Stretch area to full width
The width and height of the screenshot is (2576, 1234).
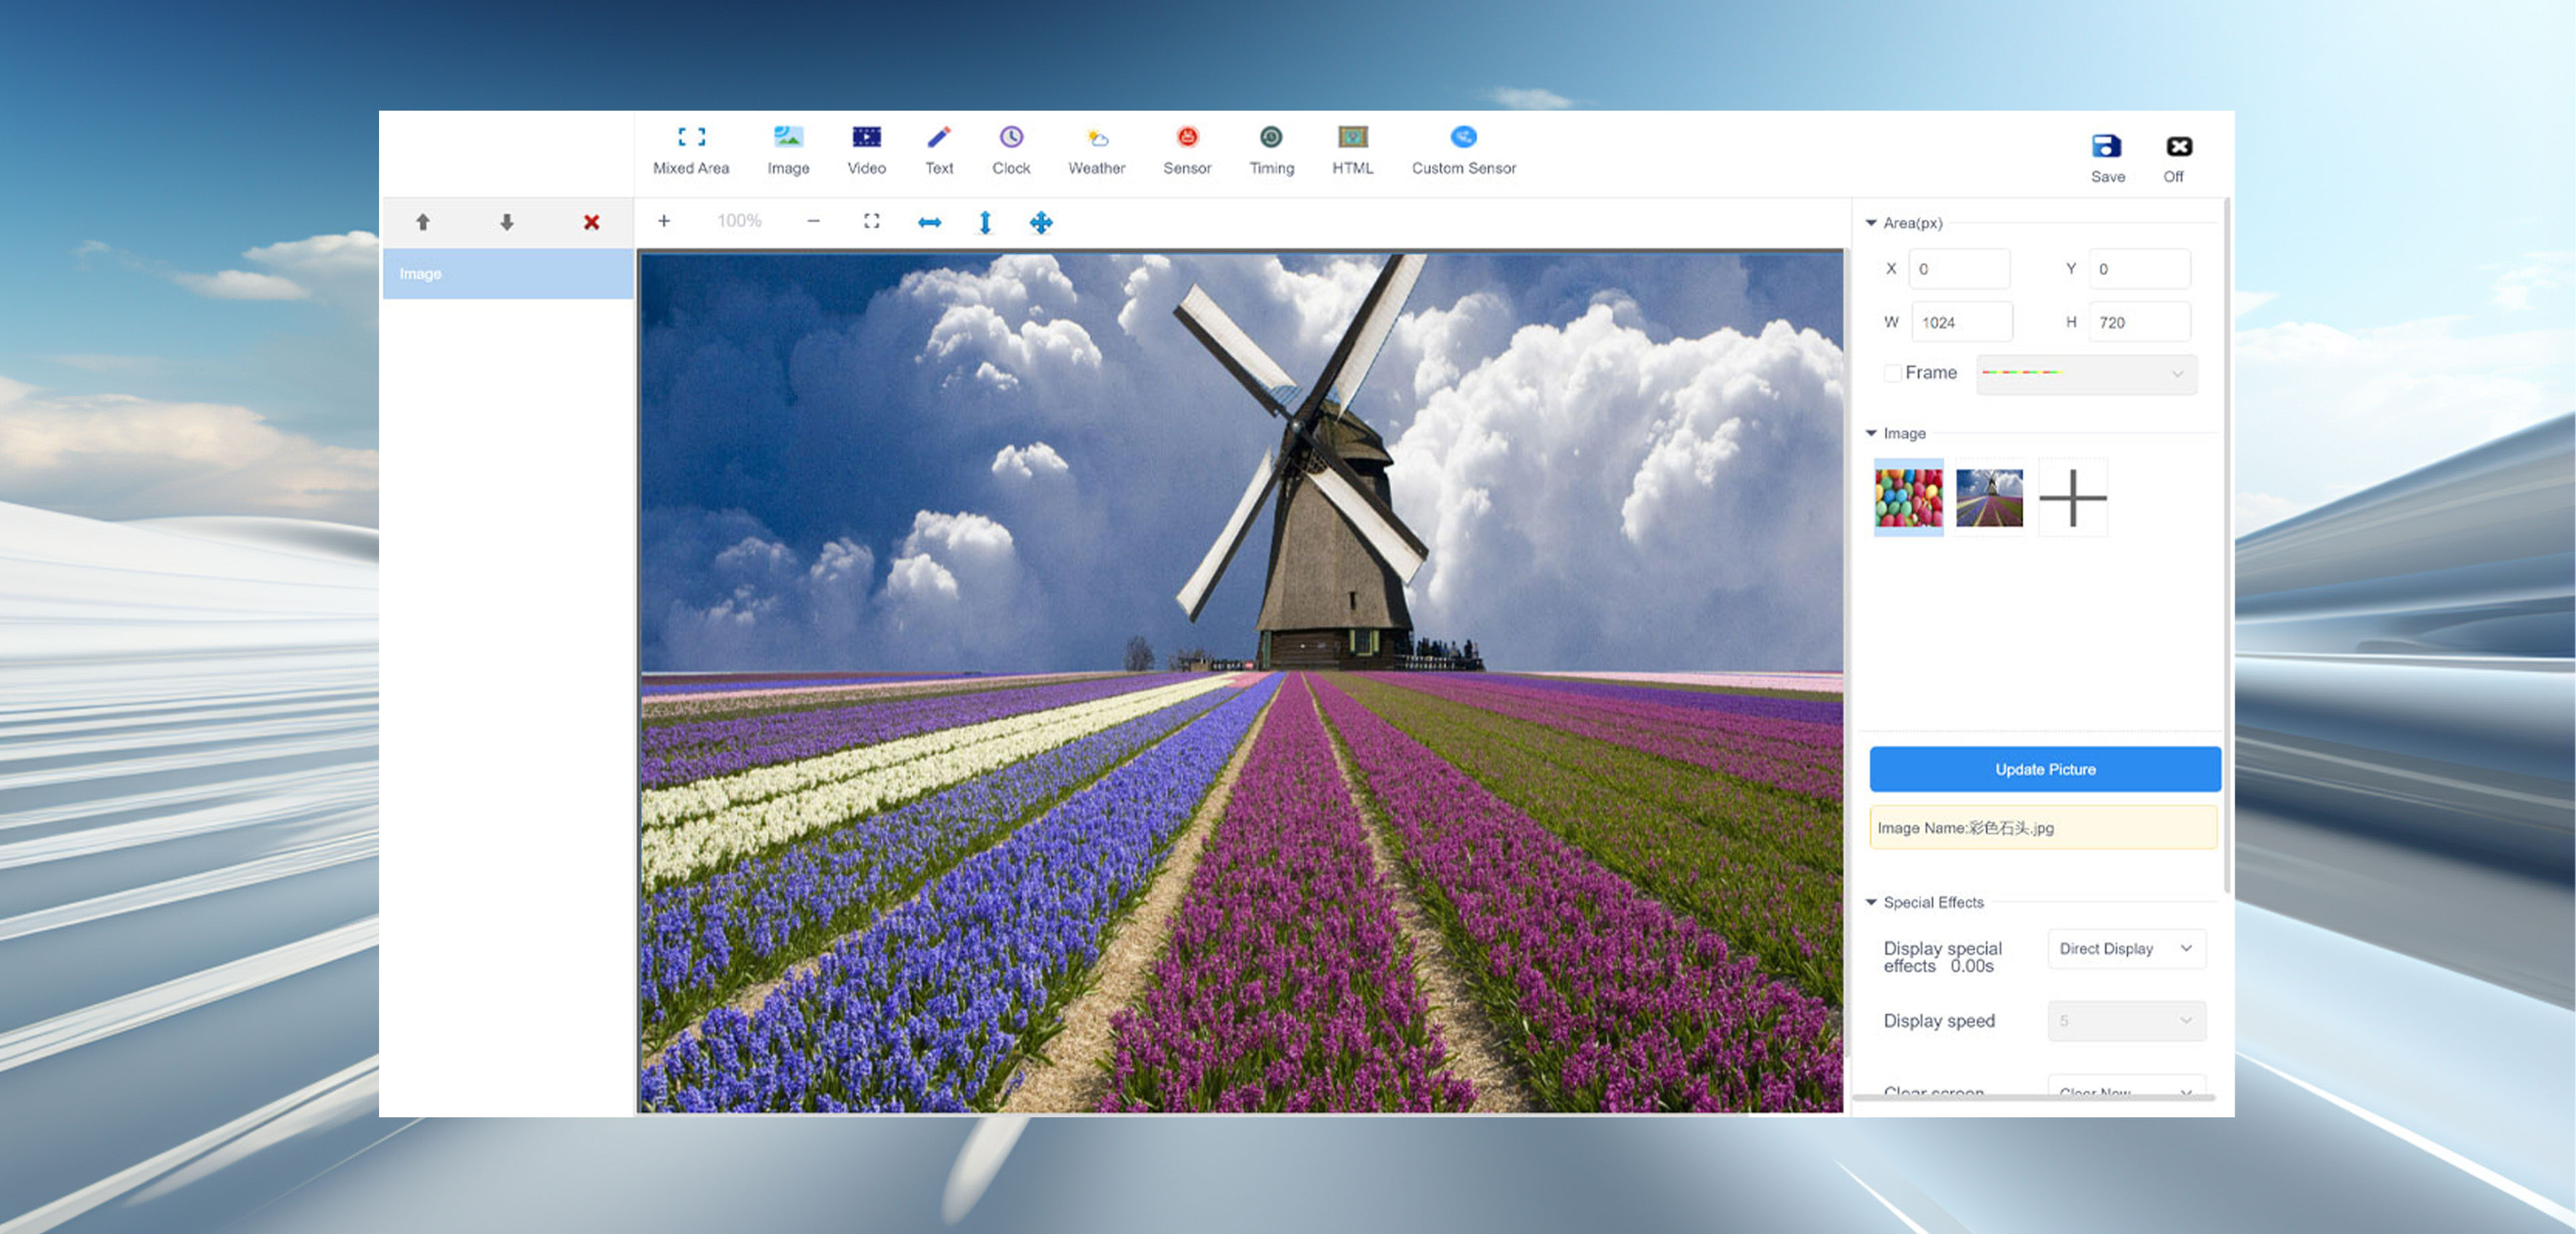pos(929,222)
